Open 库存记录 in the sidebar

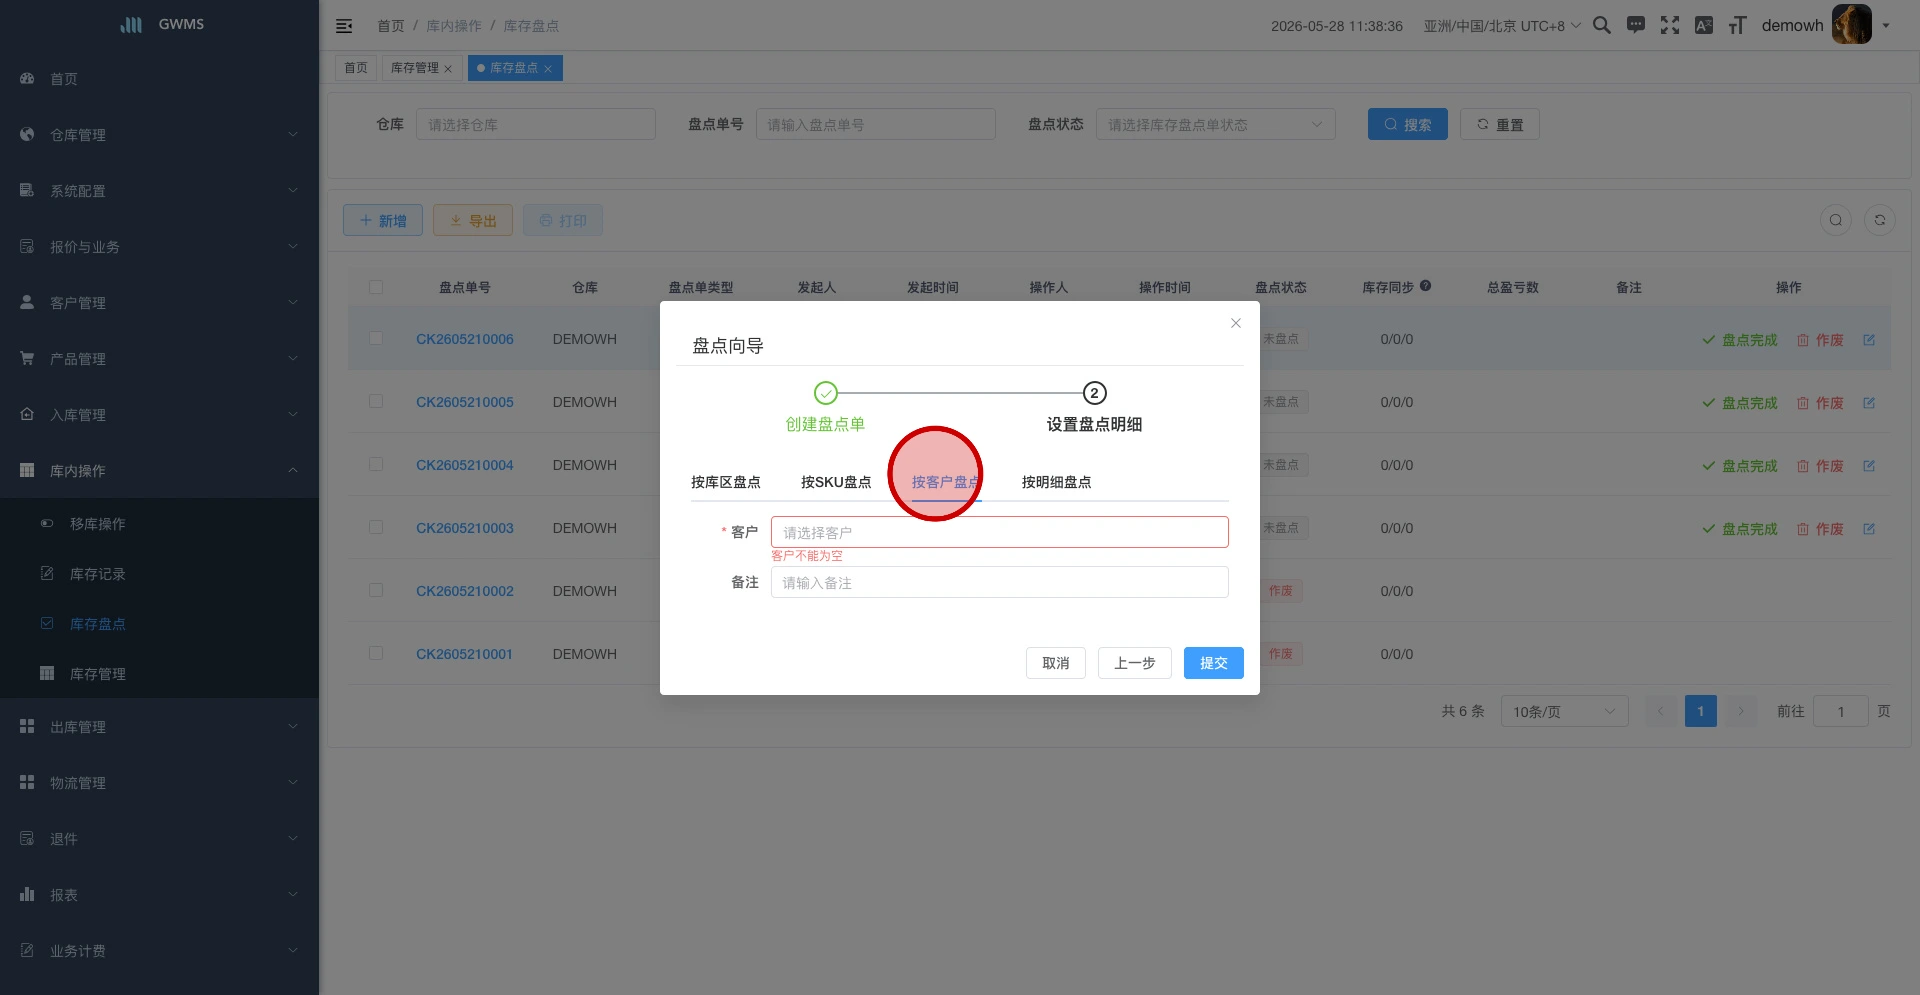[159, 574]
